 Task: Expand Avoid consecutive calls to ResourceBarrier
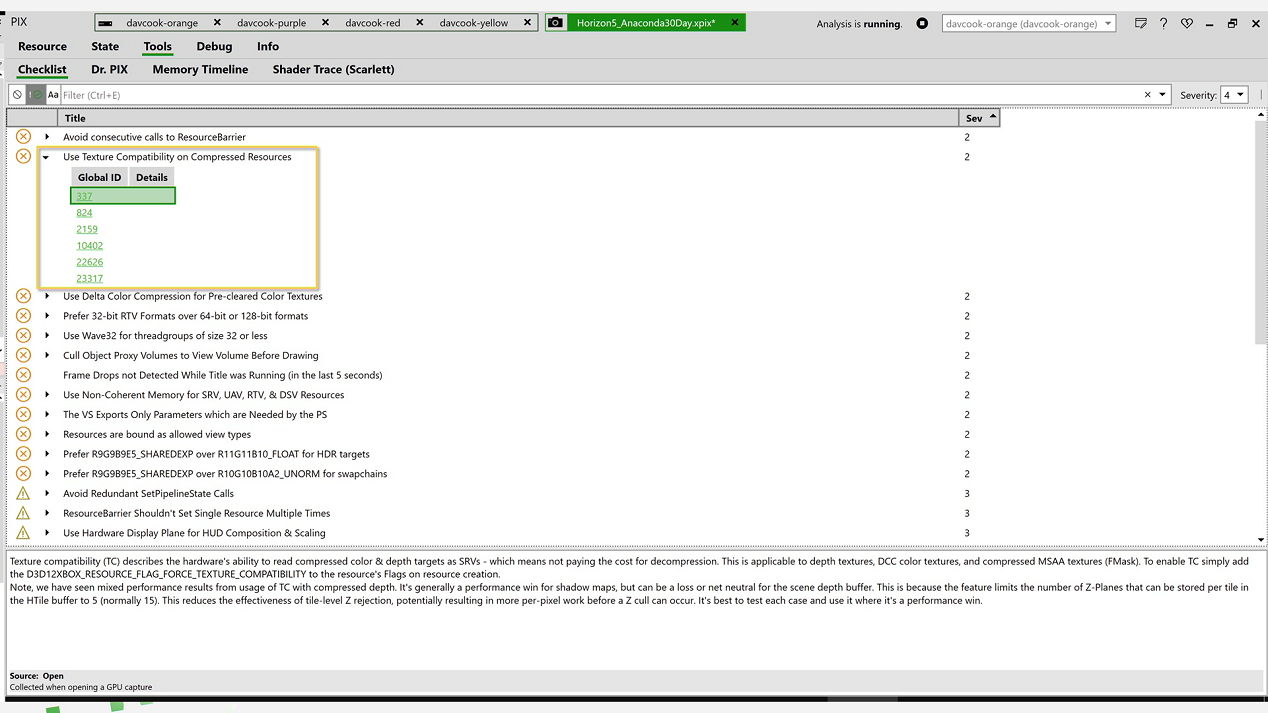[46, 137]
